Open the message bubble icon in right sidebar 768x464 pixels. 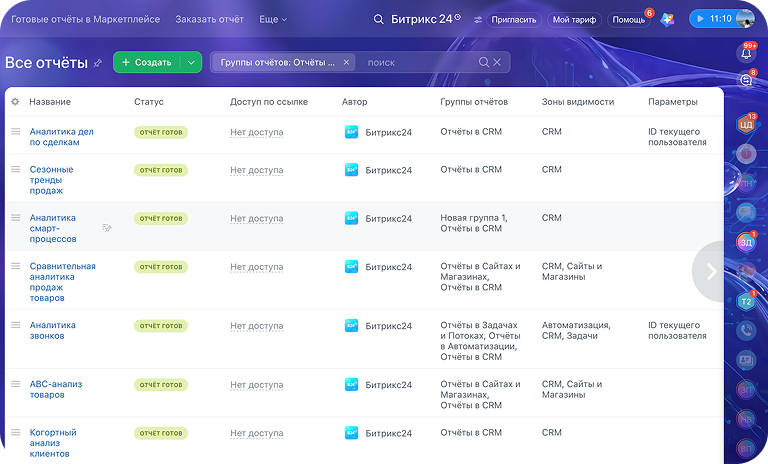pyautogui.click(x=746, y=213)
